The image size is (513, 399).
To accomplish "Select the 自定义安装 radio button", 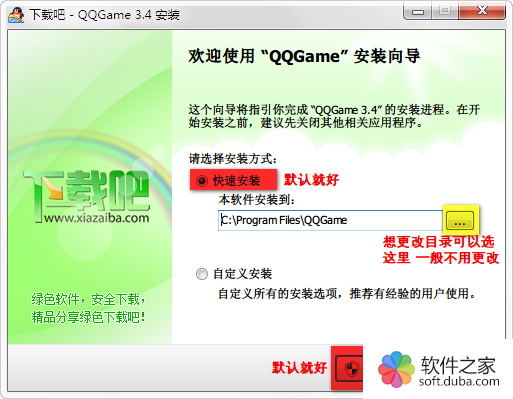I will [202, 274].
